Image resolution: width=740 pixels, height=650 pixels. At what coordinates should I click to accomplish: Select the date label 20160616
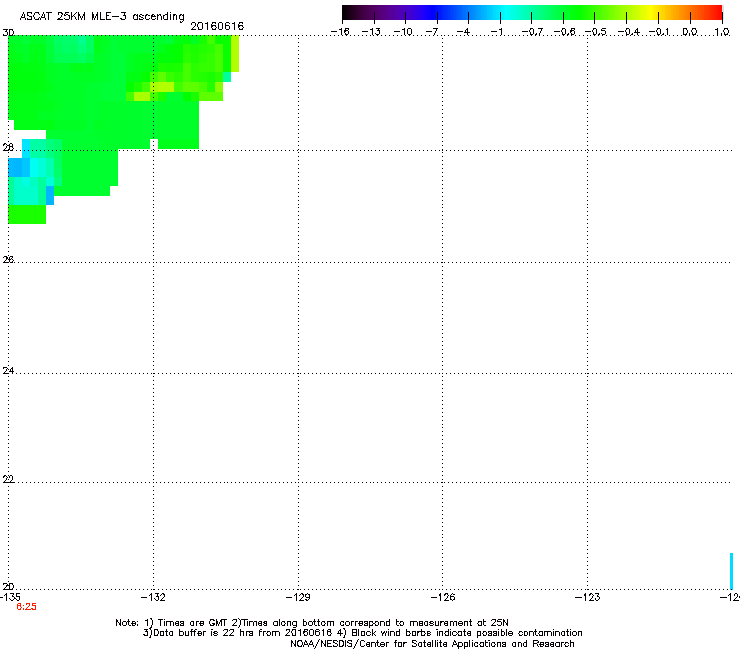tap(217, 26)
